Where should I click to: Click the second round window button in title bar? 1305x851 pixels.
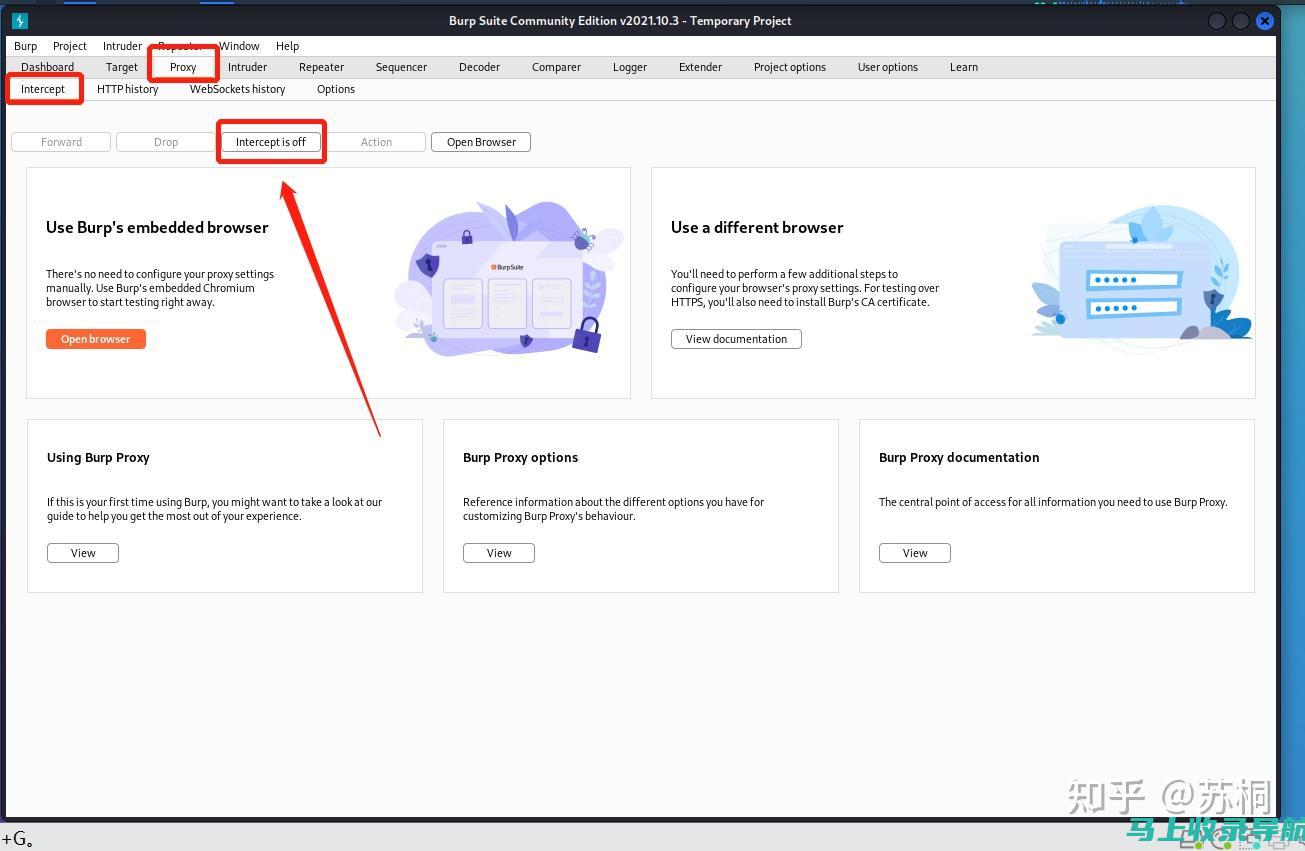point(1241,20)
